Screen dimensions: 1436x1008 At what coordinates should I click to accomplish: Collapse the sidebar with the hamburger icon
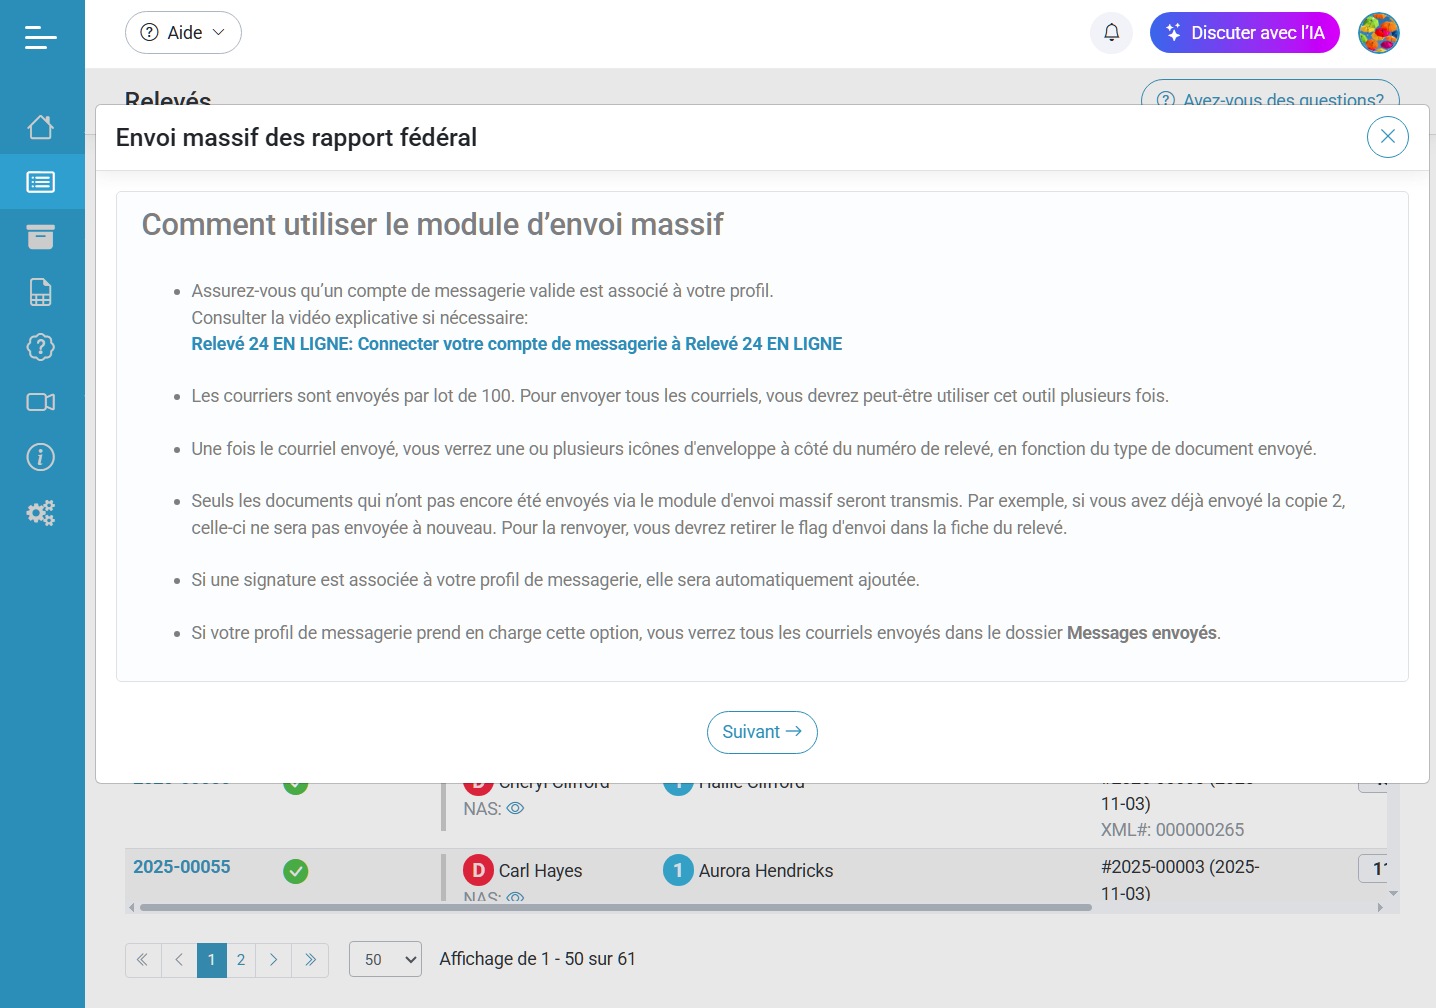40,37
